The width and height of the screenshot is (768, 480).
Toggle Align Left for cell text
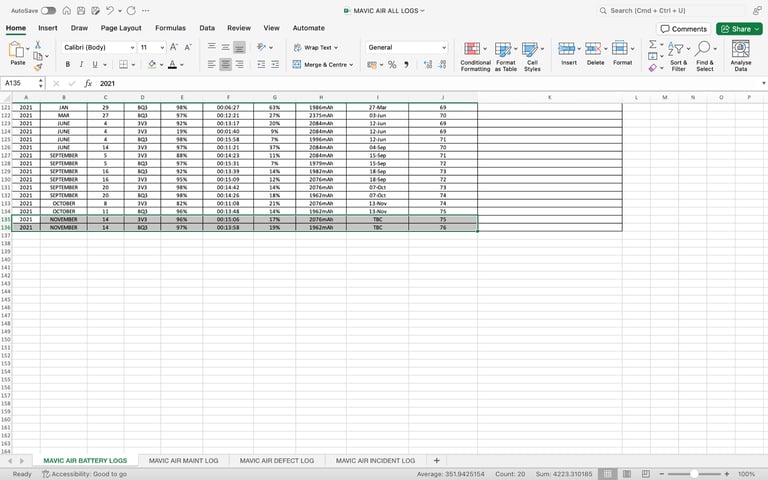[212, 64]
